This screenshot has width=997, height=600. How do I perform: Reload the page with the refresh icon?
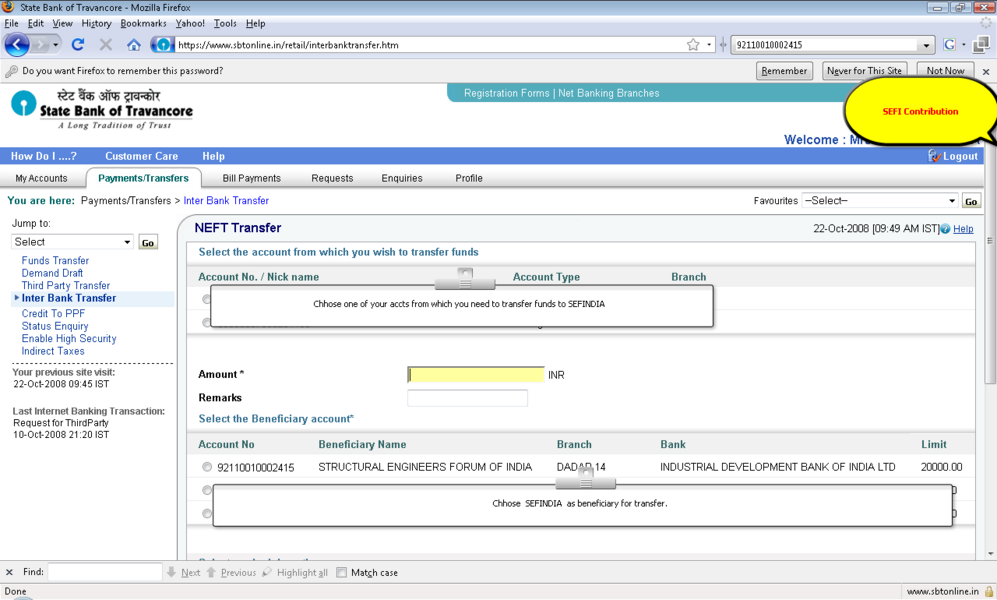78,45
